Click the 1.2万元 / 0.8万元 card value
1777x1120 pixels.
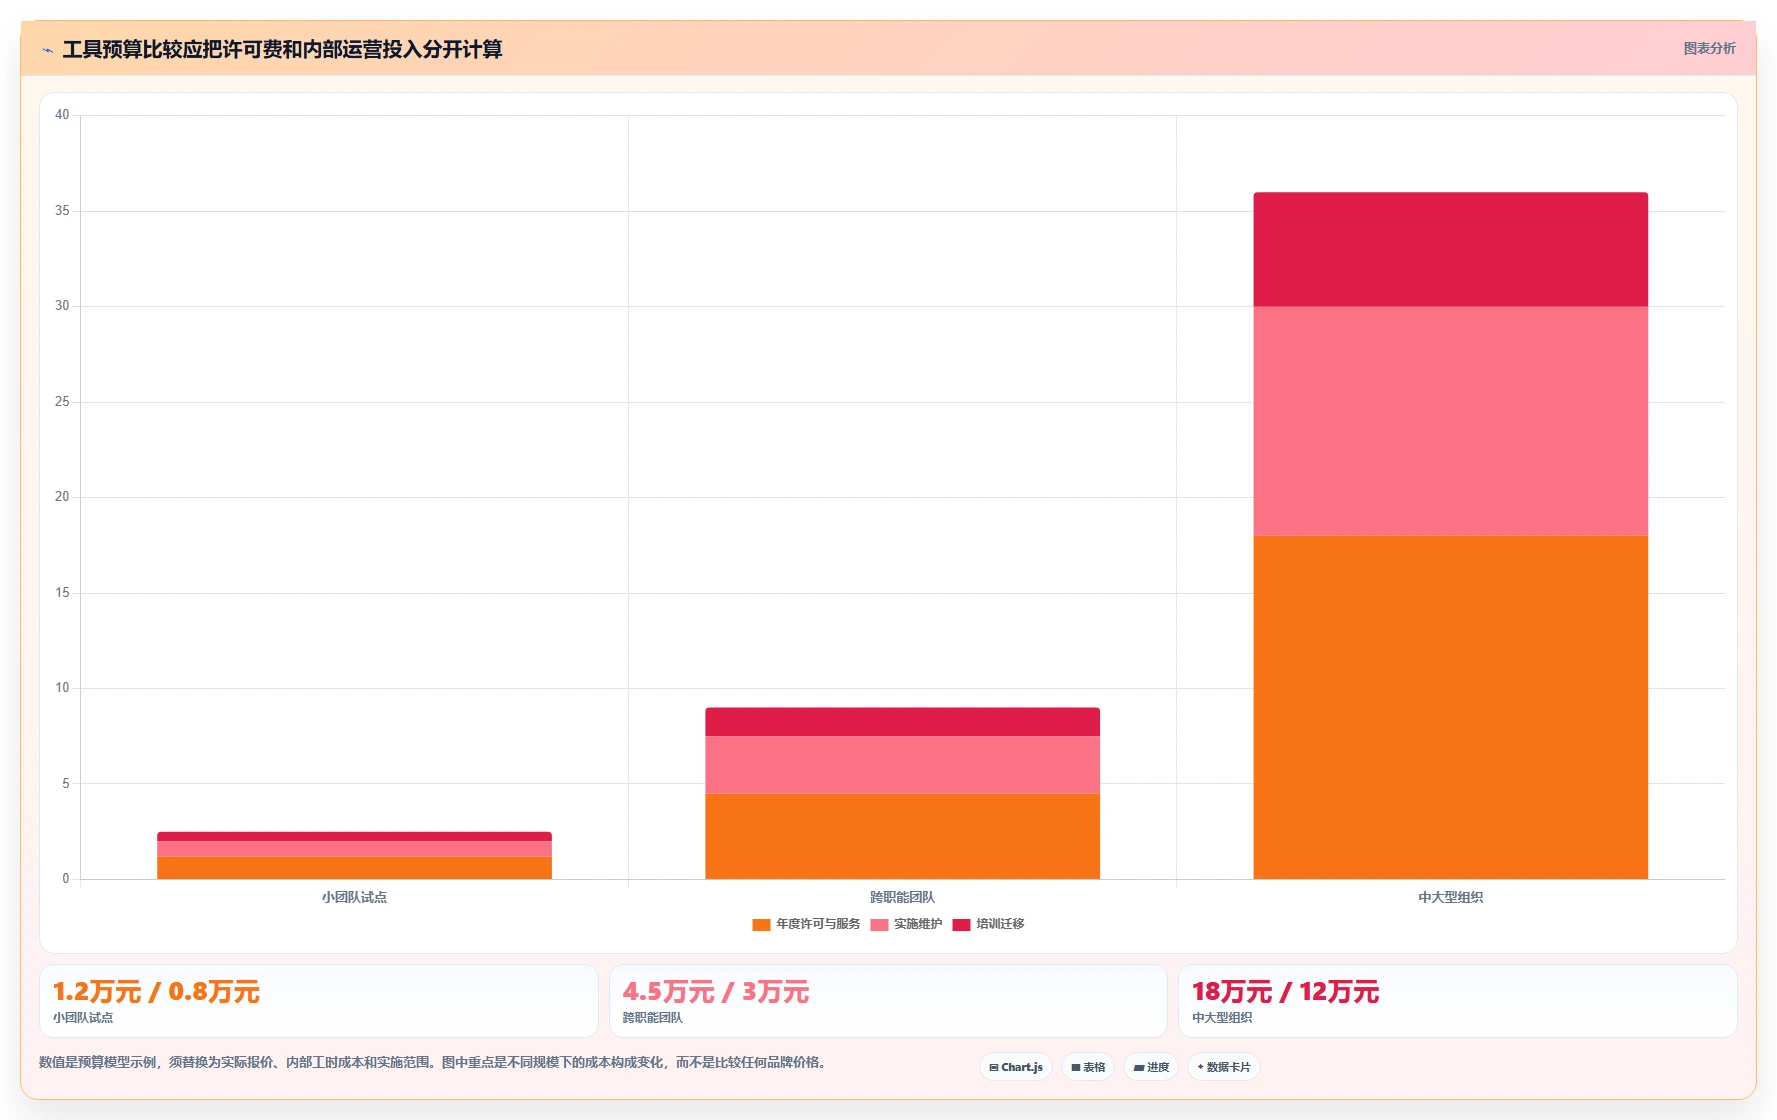[x=156, y=992]
